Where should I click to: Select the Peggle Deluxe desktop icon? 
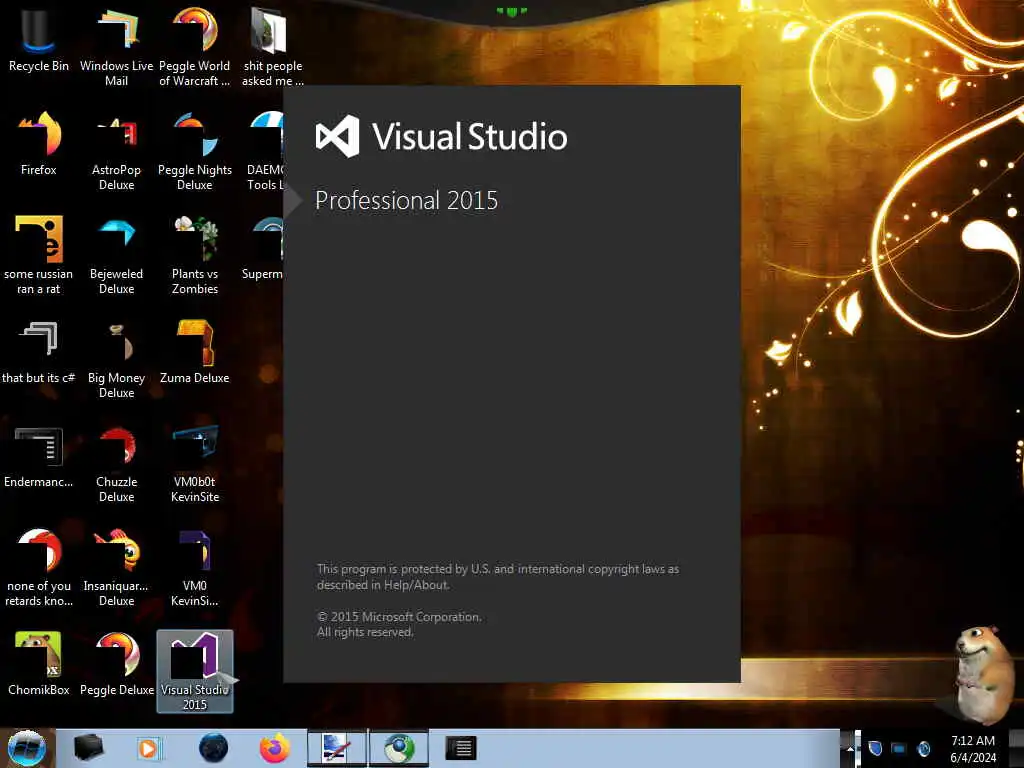116,664
